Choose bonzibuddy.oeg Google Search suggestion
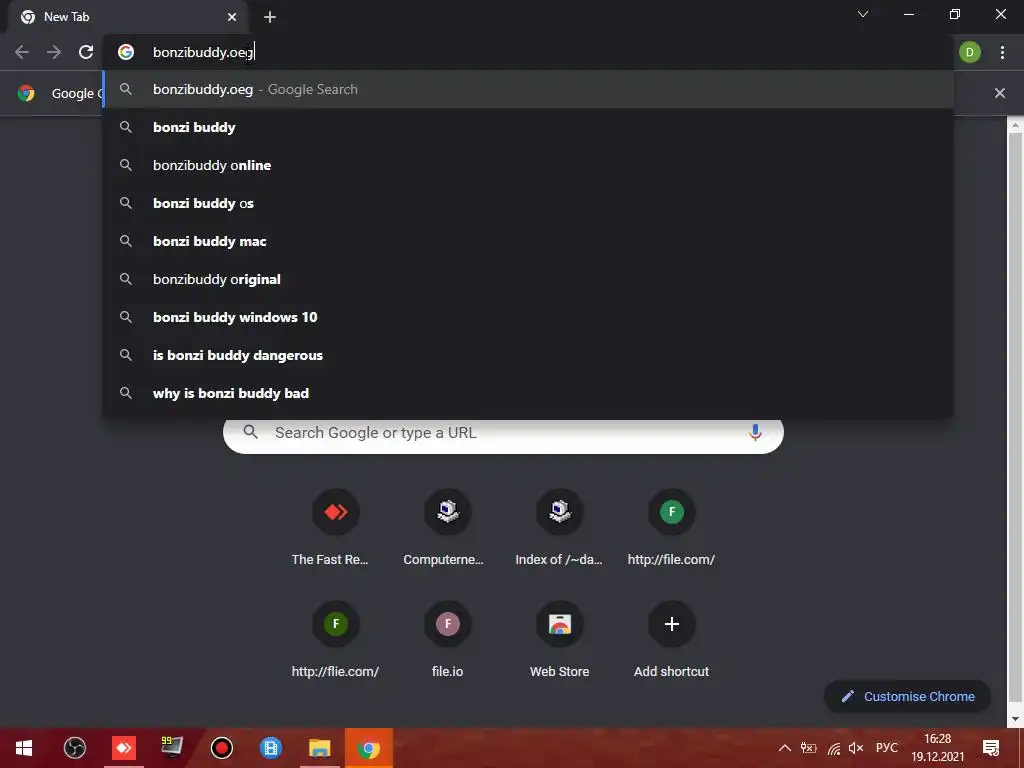 (528, 89)
